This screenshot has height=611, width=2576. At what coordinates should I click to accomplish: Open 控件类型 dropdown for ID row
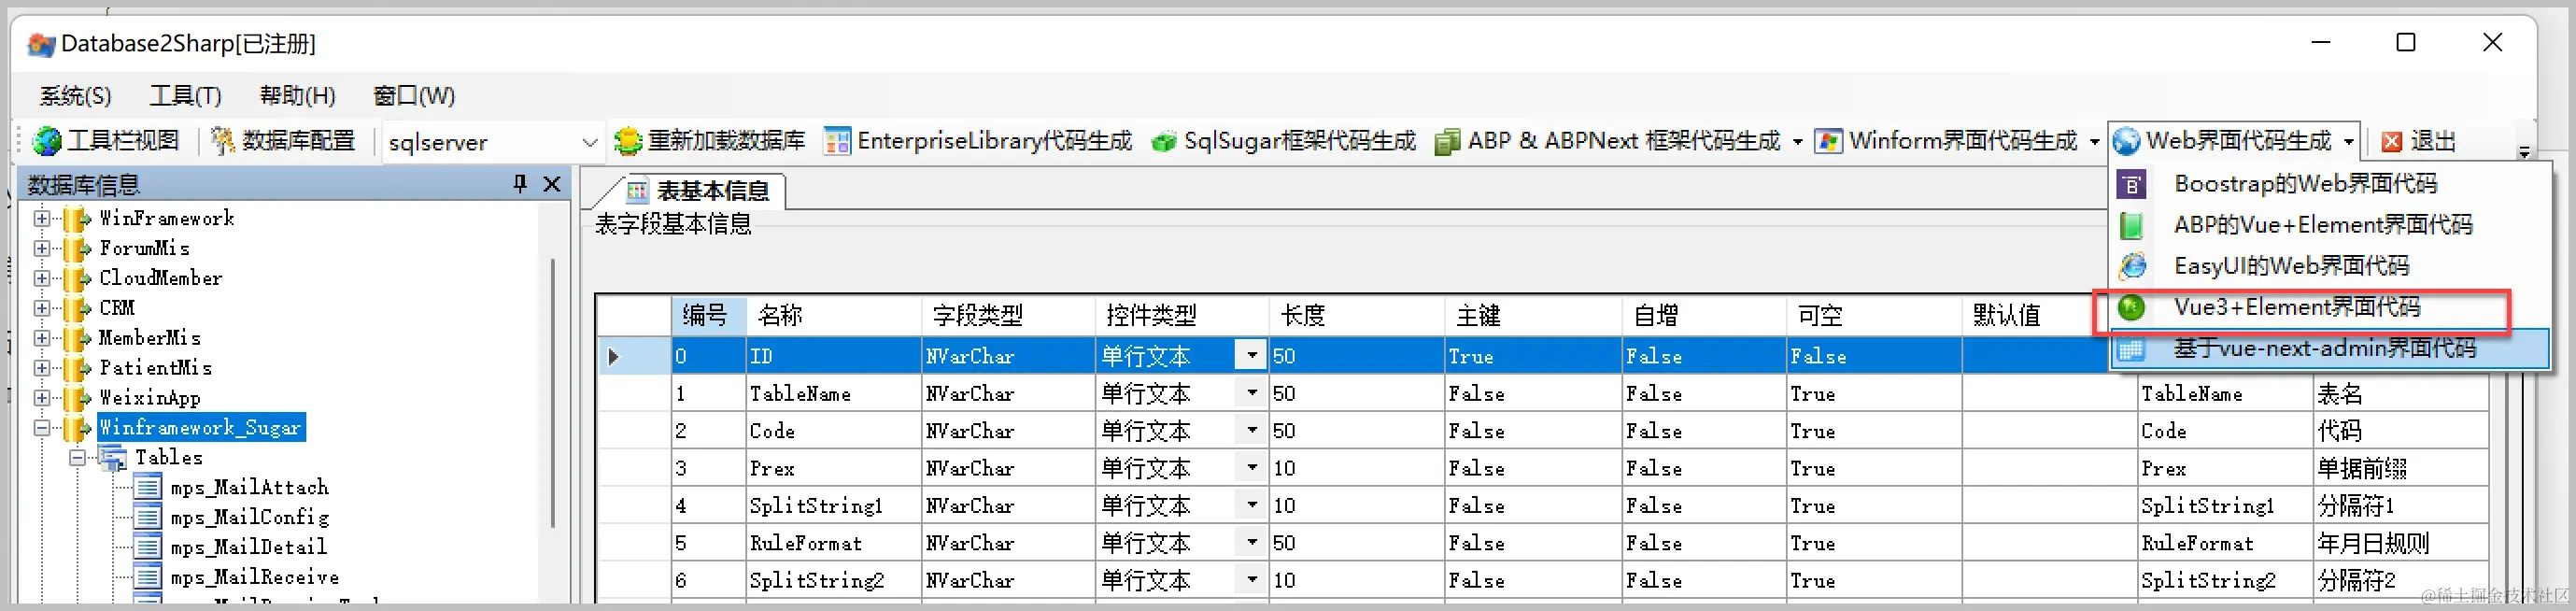1251,355
